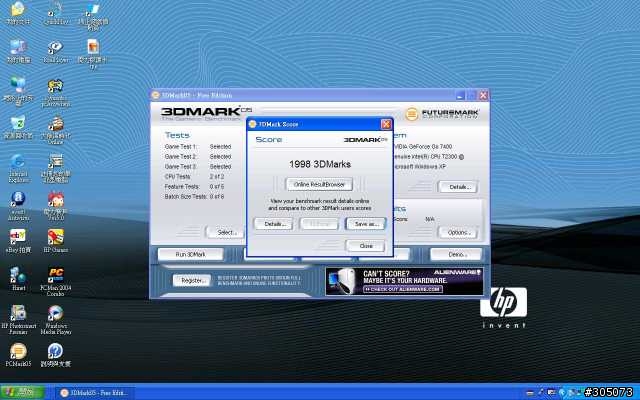Open the HP Games desktop icon
This screenshot has height=400, width=640.
(56, 241)
